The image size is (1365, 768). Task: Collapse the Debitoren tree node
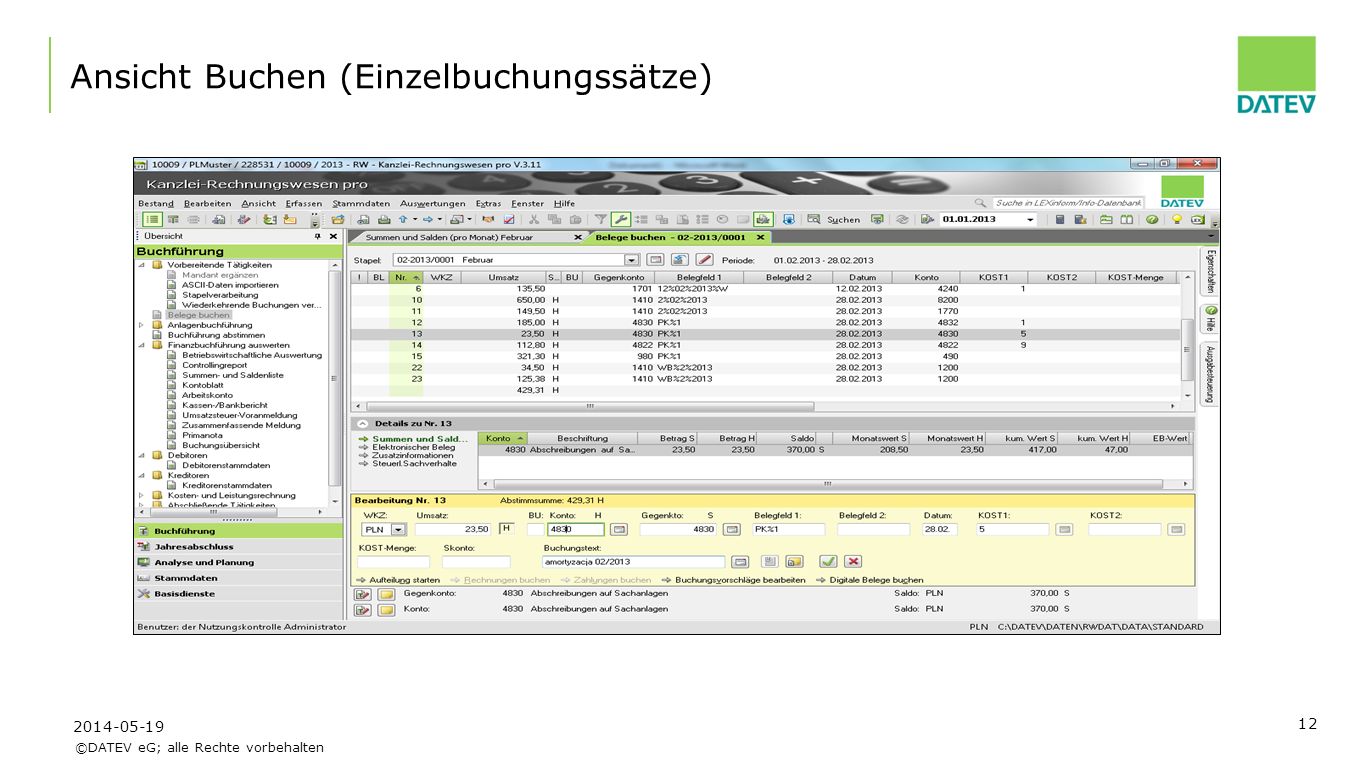pos(142,455)
